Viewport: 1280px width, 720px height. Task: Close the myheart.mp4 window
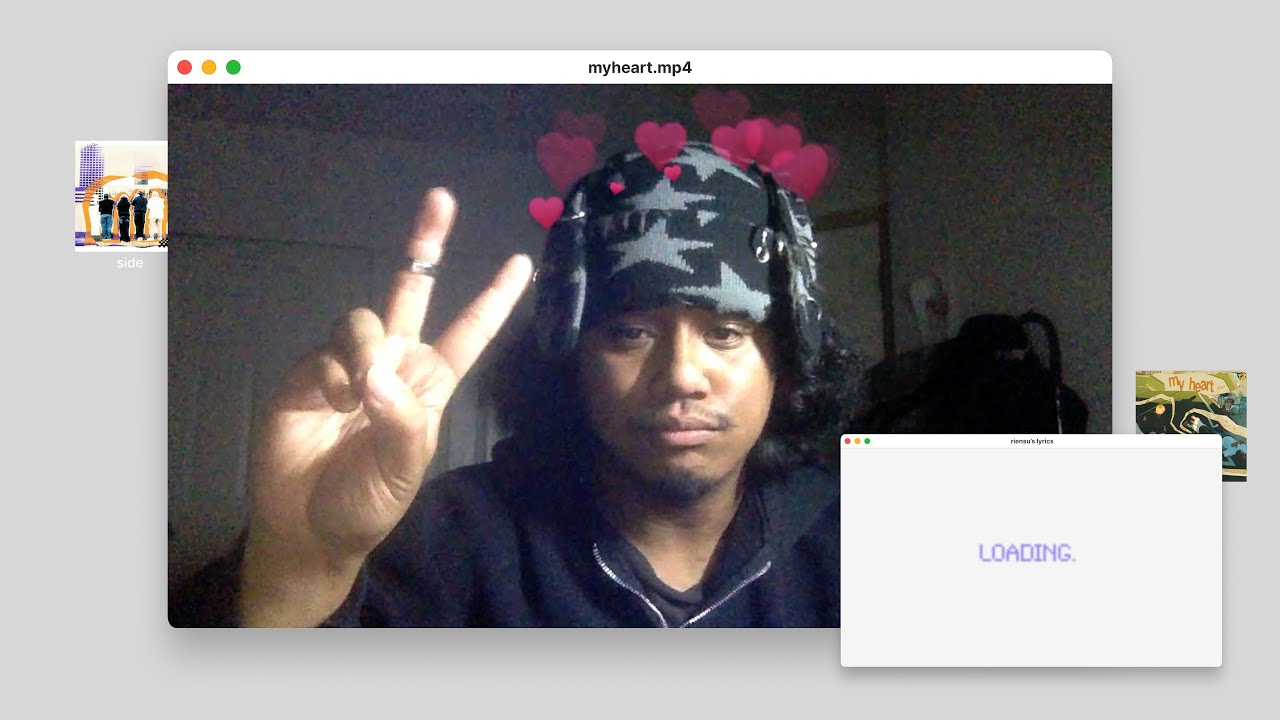pyautogui.click(x=184, y=67)
